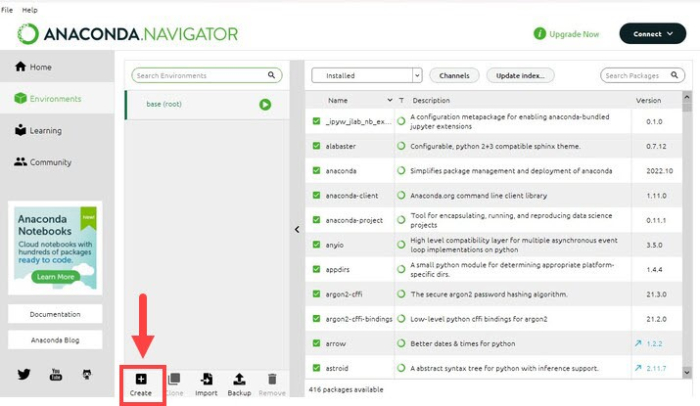Open the Installed package filter dropdown
This screenshot has width=700, height=406.
click(367, 75)
